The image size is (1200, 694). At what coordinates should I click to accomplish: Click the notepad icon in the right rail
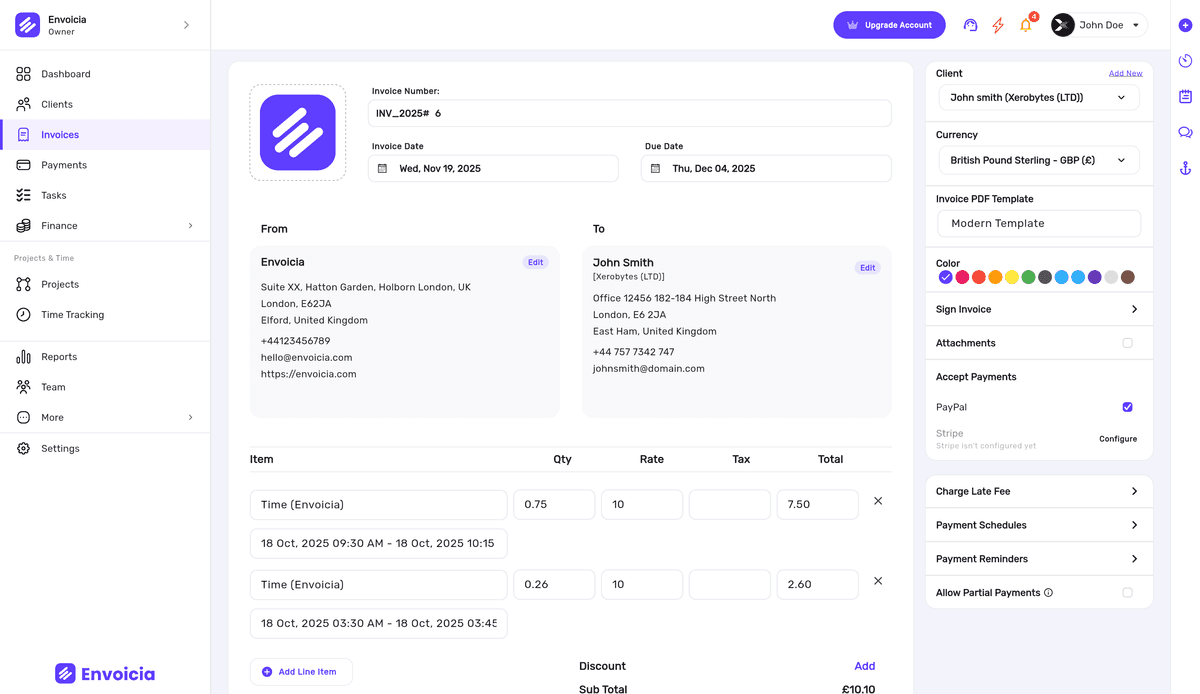(1185, 96)
